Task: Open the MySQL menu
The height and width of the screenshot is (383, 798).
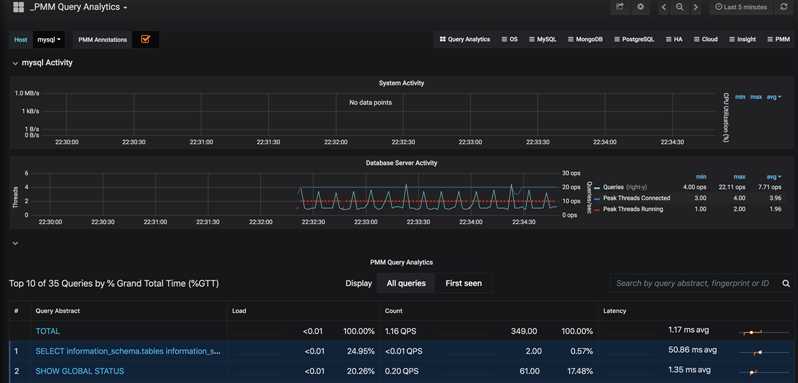Action: pyautogui.click(x=543, y=39)
